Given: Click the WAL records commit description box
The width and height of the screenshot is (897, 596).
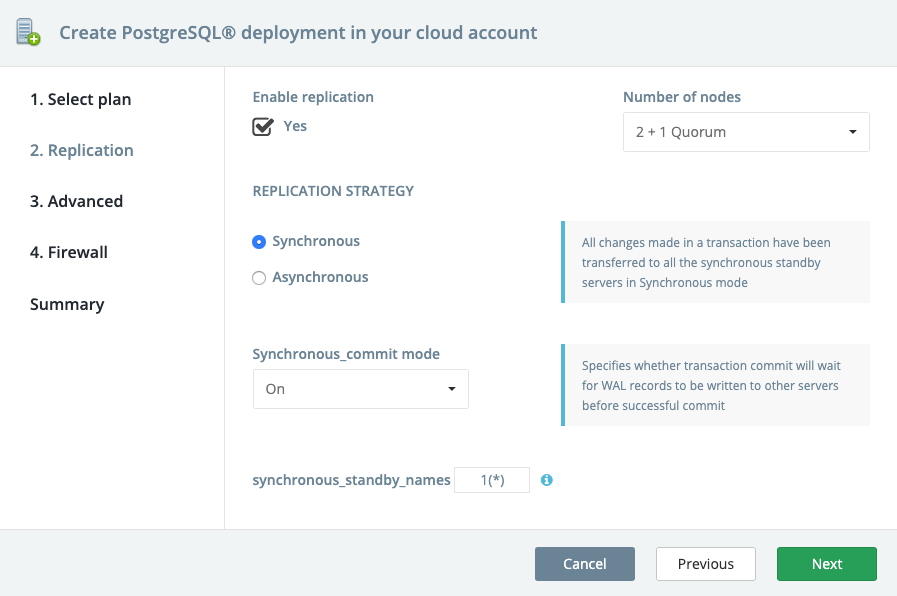Looking at the screenshot, I should 716,385.
